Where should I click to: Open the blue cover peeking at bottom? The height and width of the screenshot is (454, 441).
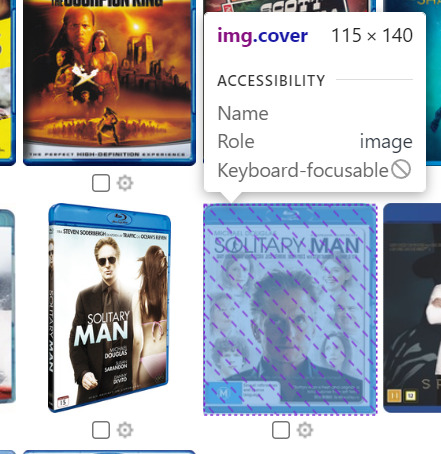point(109,452)
